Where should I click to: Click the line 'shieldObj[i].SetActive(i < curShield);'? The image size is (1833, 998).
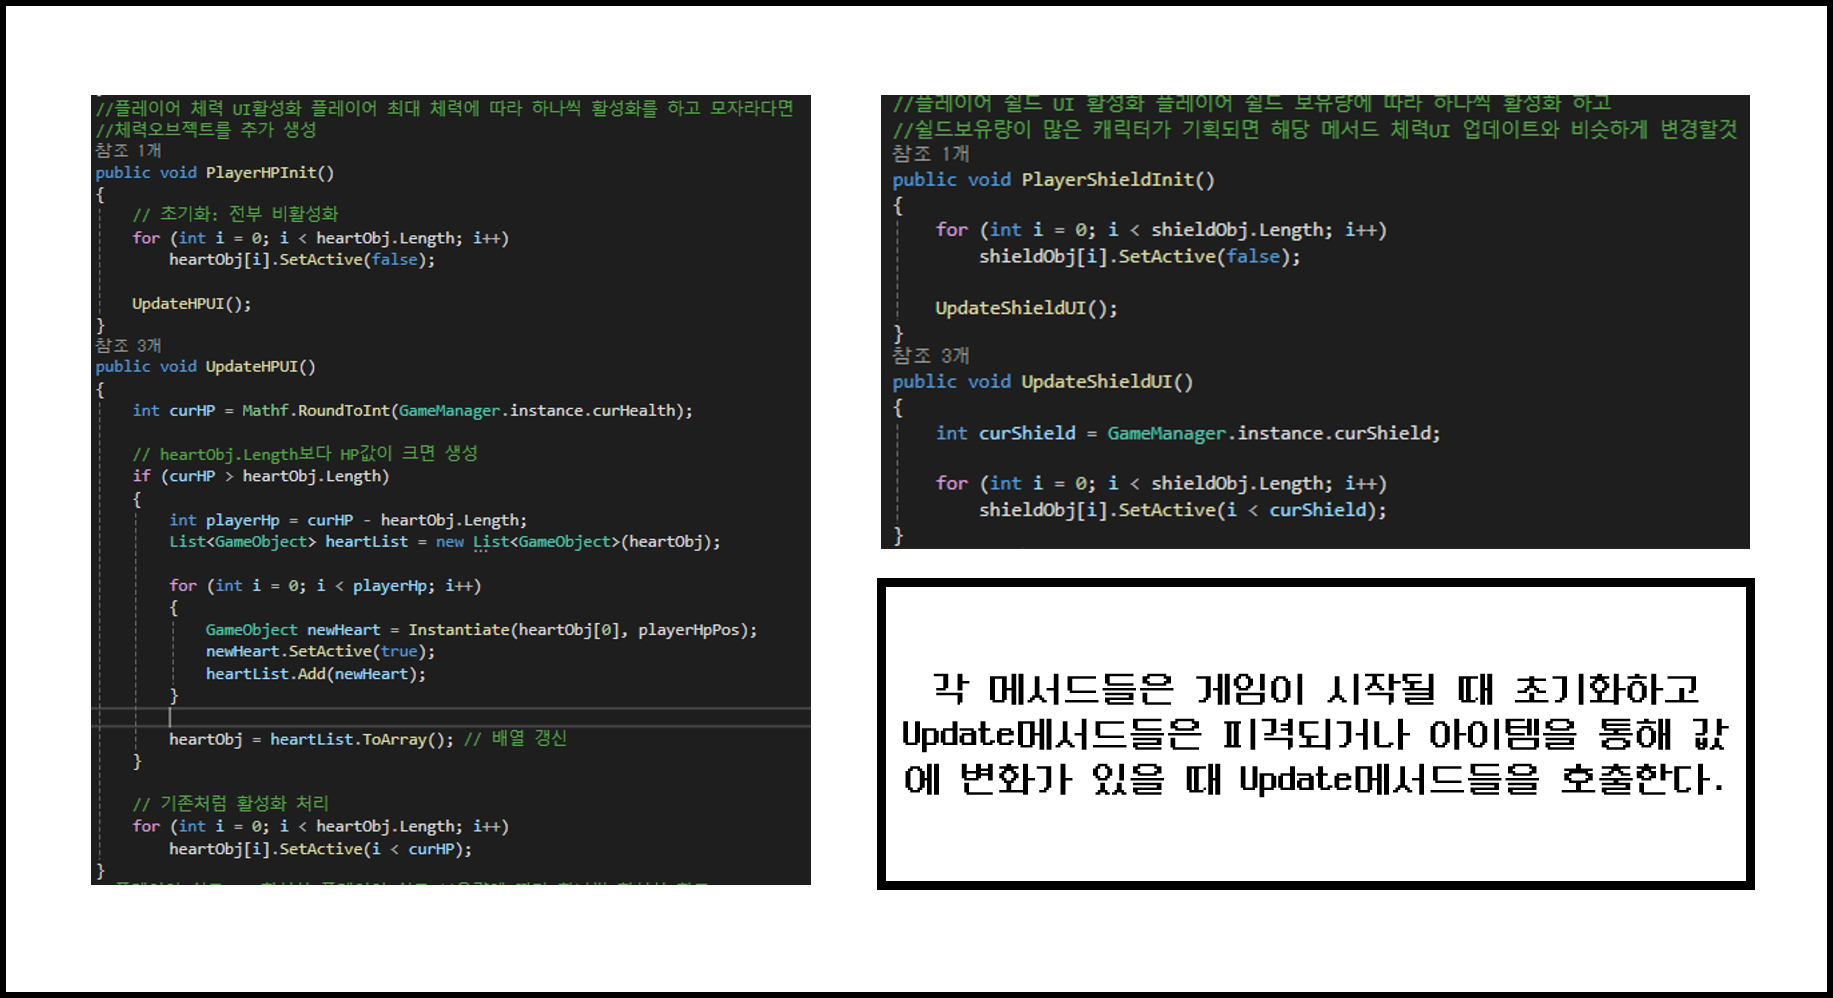point(1183,510)
